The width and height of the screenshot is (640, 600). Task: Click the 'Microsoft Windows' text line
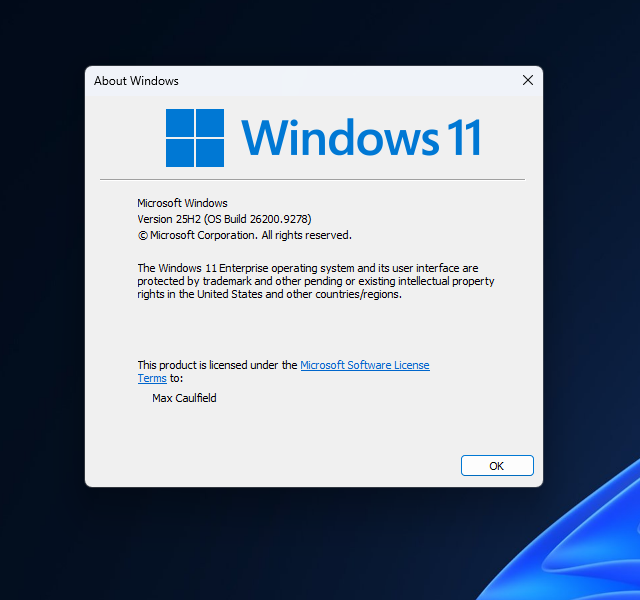[x=182, y=203]
